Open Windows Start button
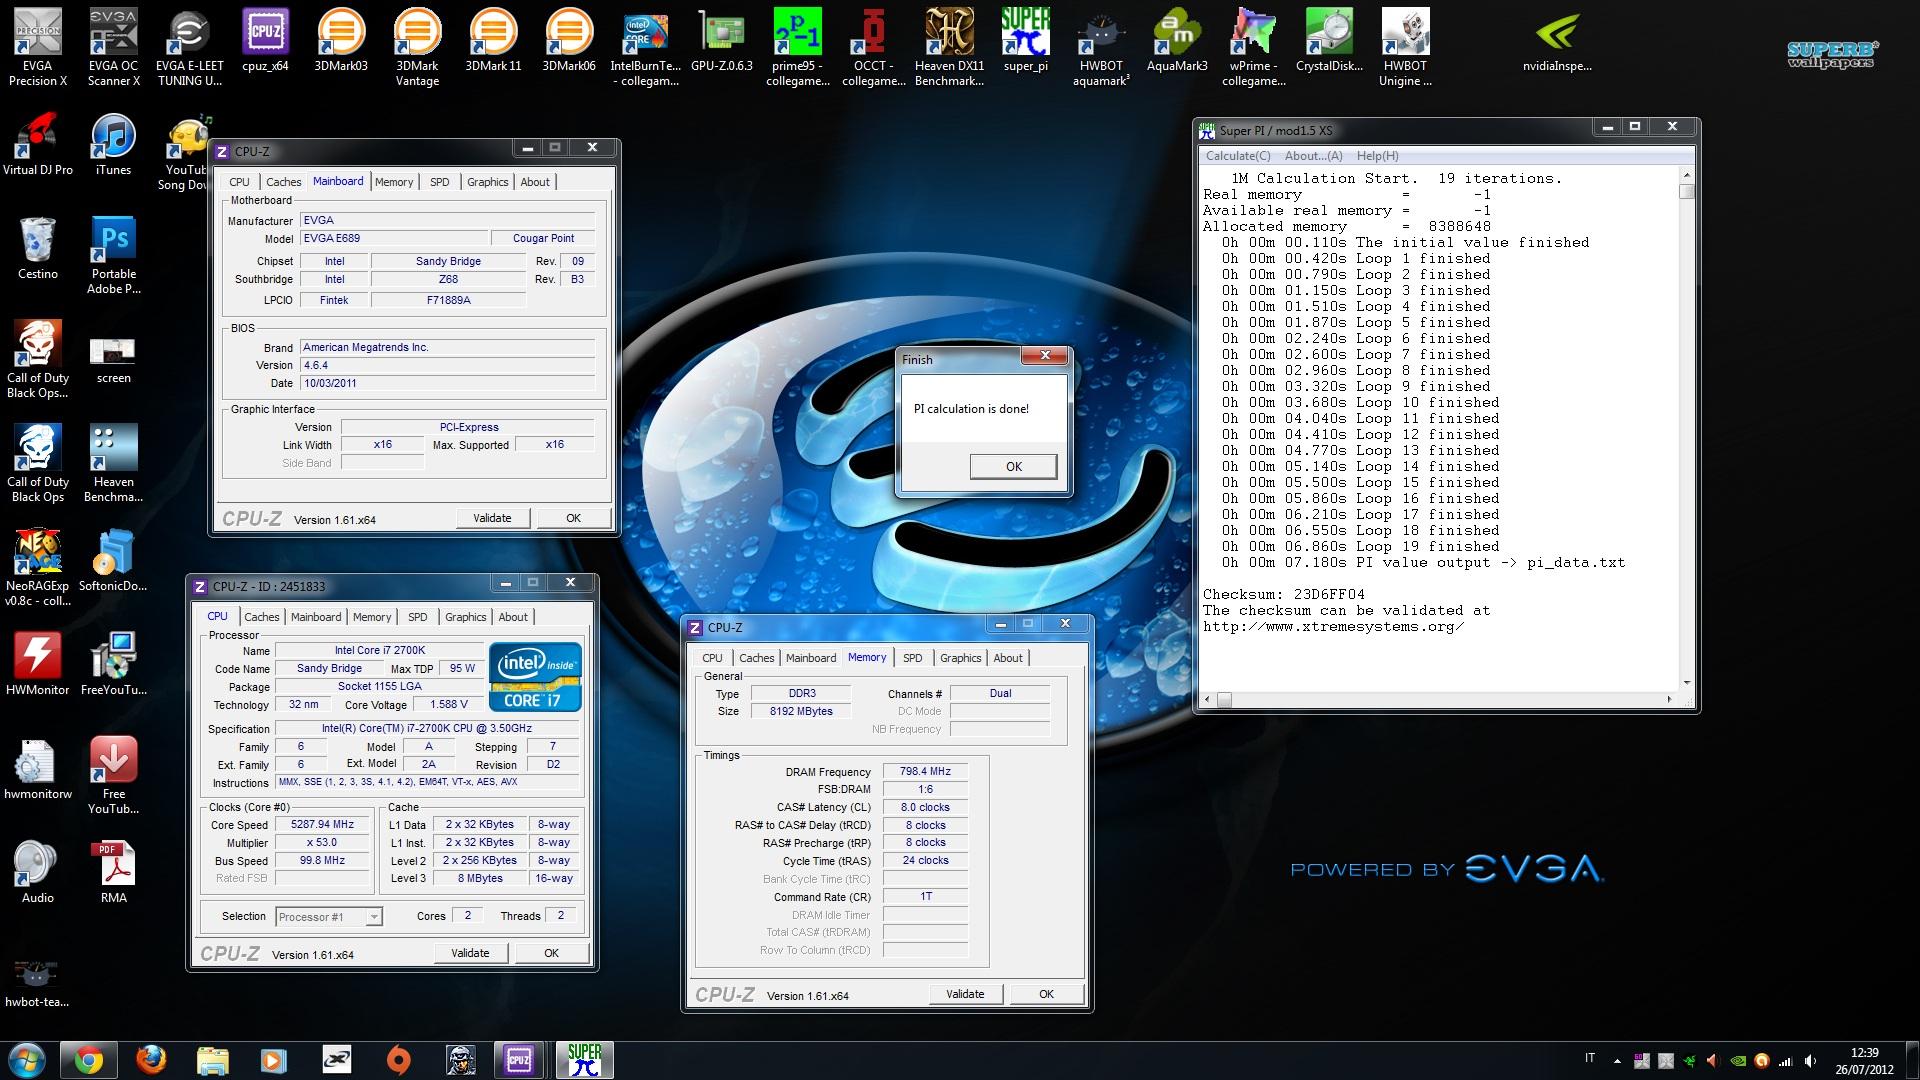The height and width of the screenshot is (1080, 1920). click(x=27, y=1060)
